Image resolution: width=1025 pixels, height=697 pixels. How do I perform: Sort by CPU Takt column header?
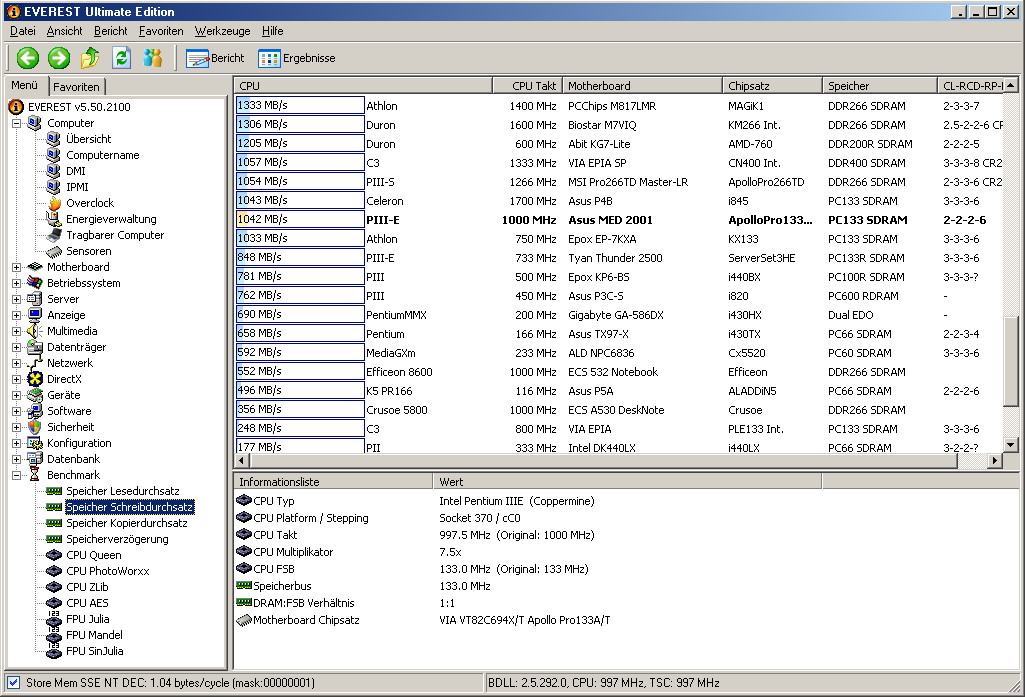click(527, 86)
